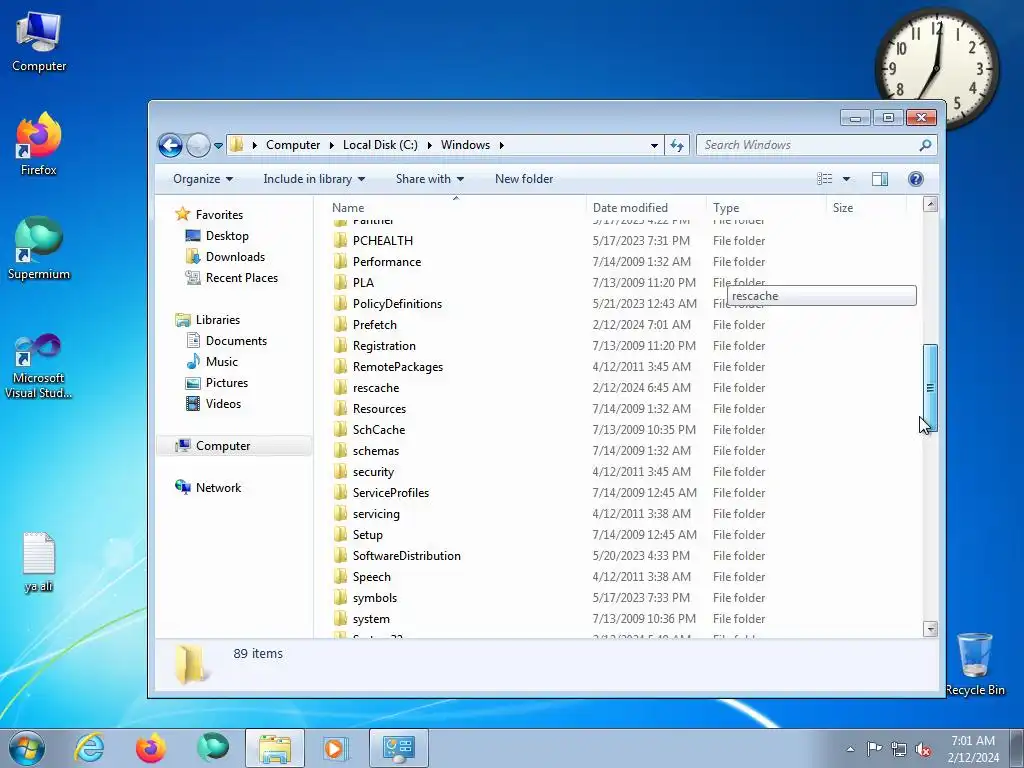Select the PolicyDefinitions folder

[397, 304]
